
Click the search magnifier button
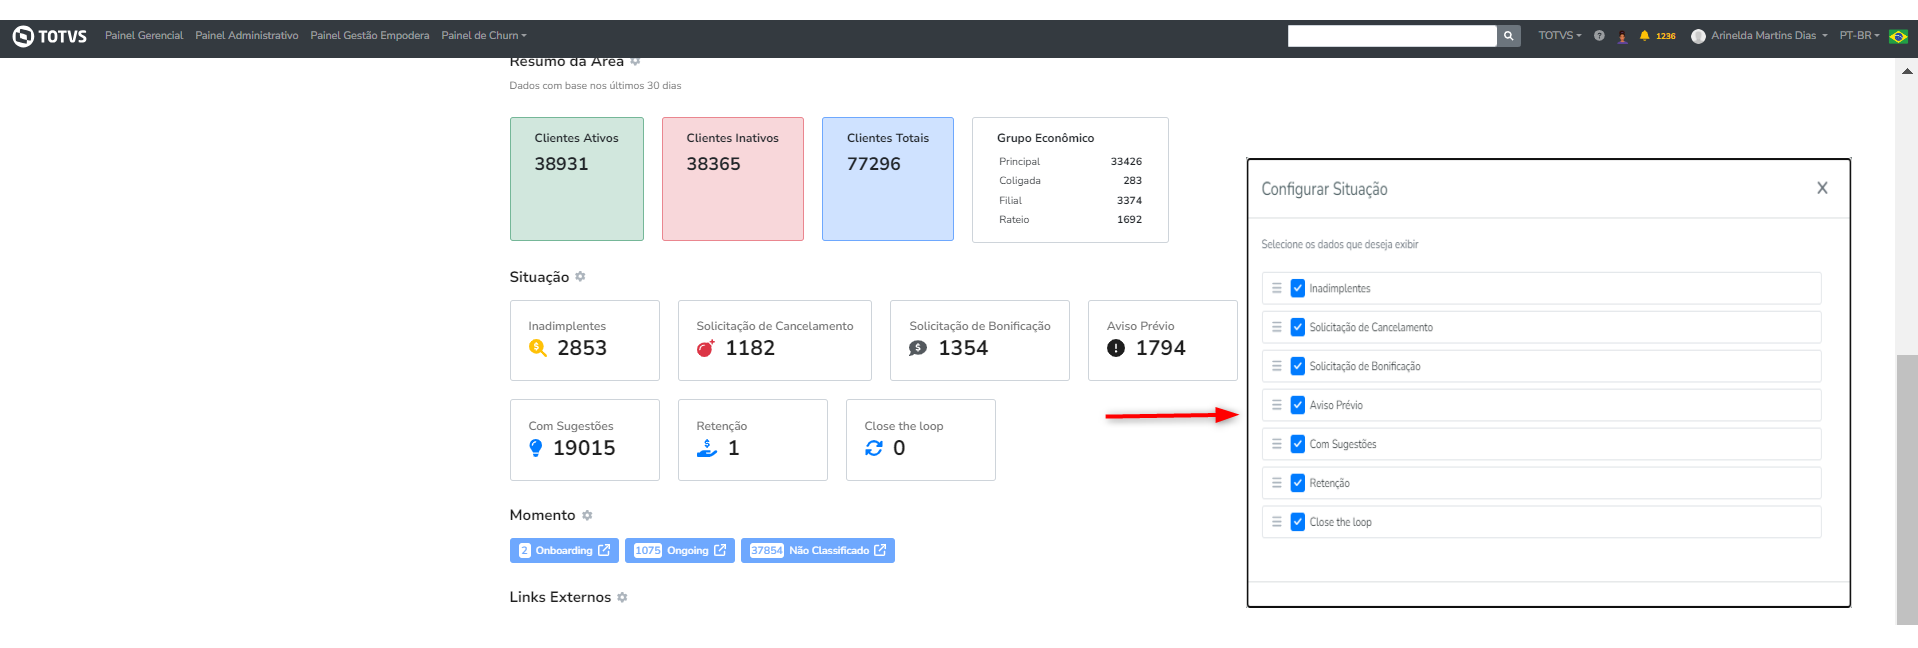(1508, 36)
